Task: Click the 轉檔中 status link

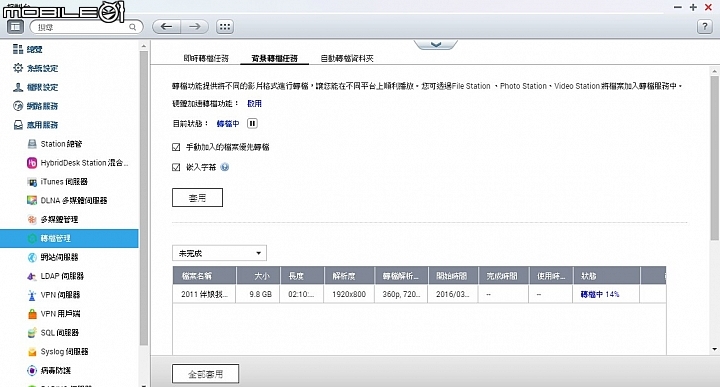Action: pyautogui.click(x=228, y=123)
